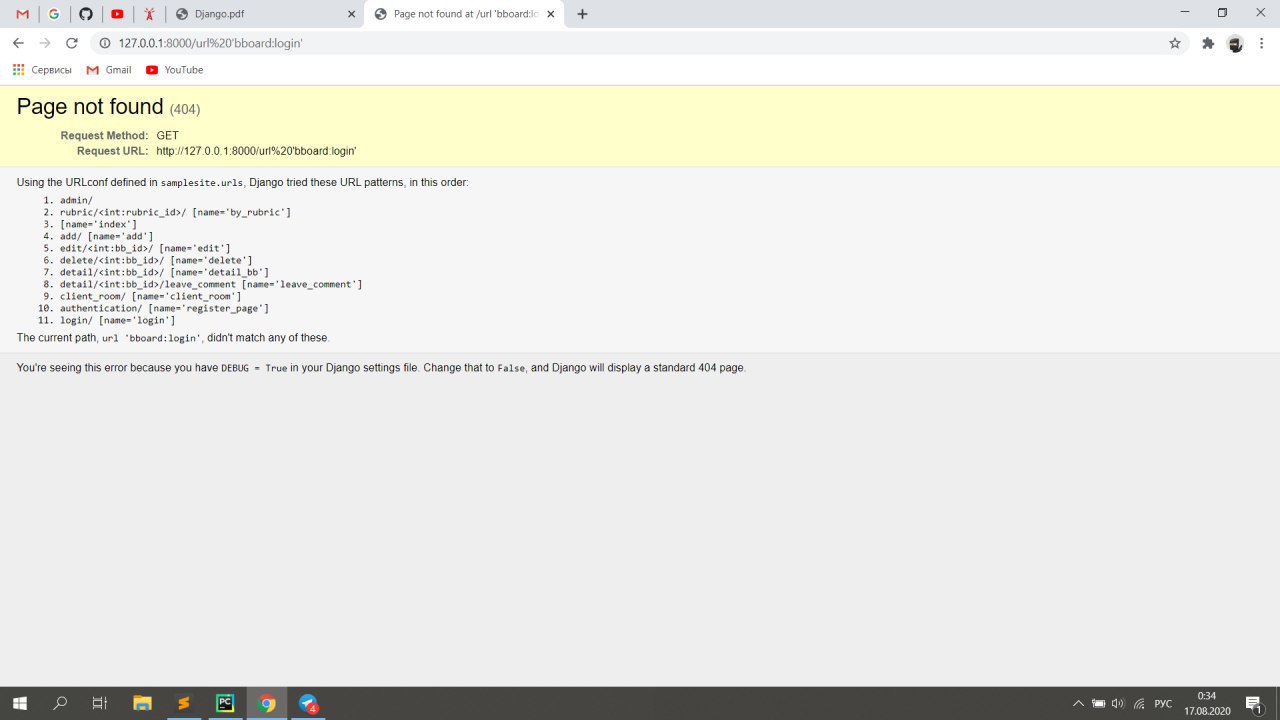Open the Chrome extensions puzzle icon
1280x720 pixels.
coord(1208,43)
